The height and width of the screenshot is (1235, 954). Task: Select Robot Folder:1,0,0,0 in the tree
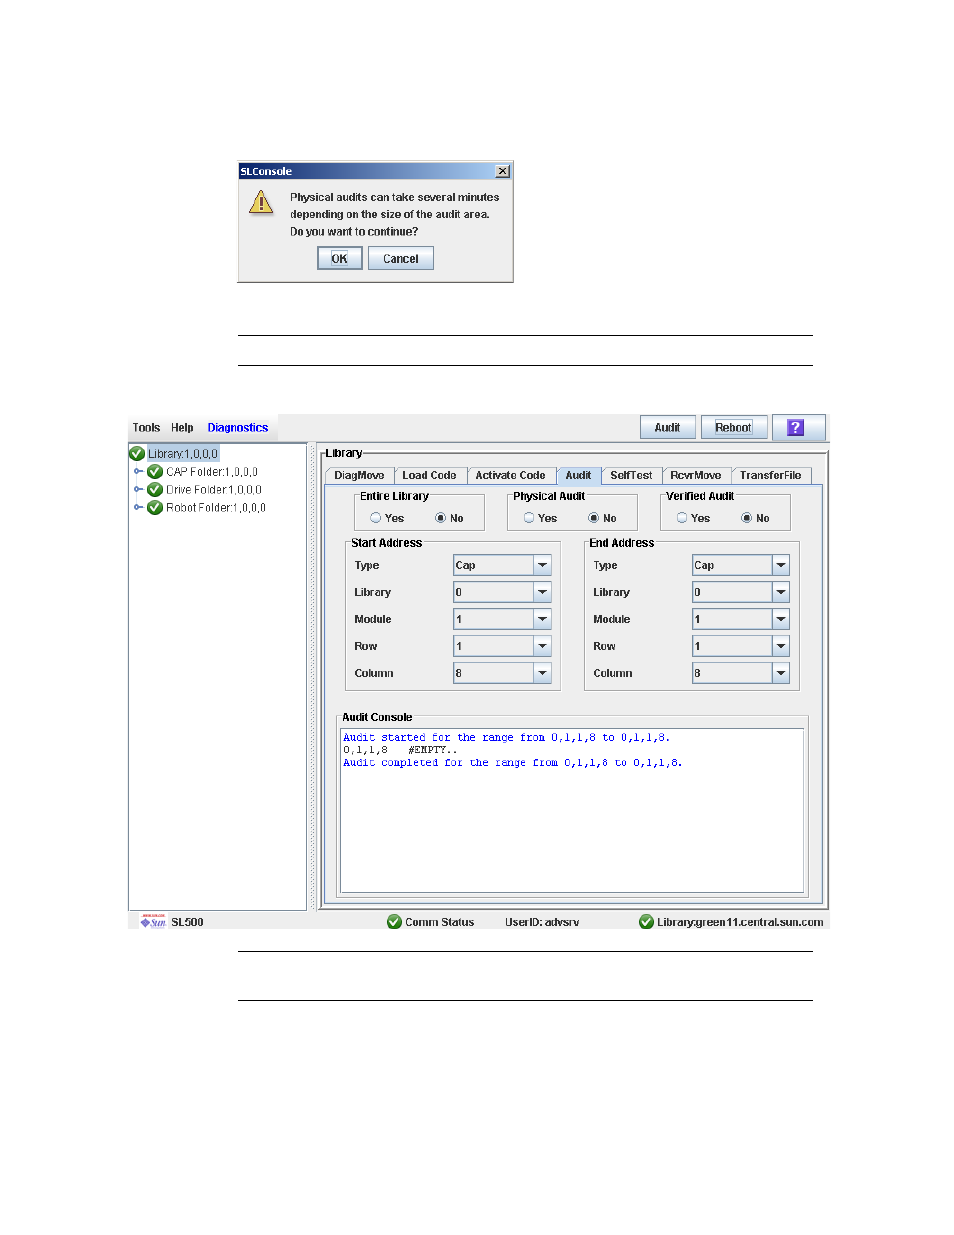pyautogui.click(x=216, y=508)
